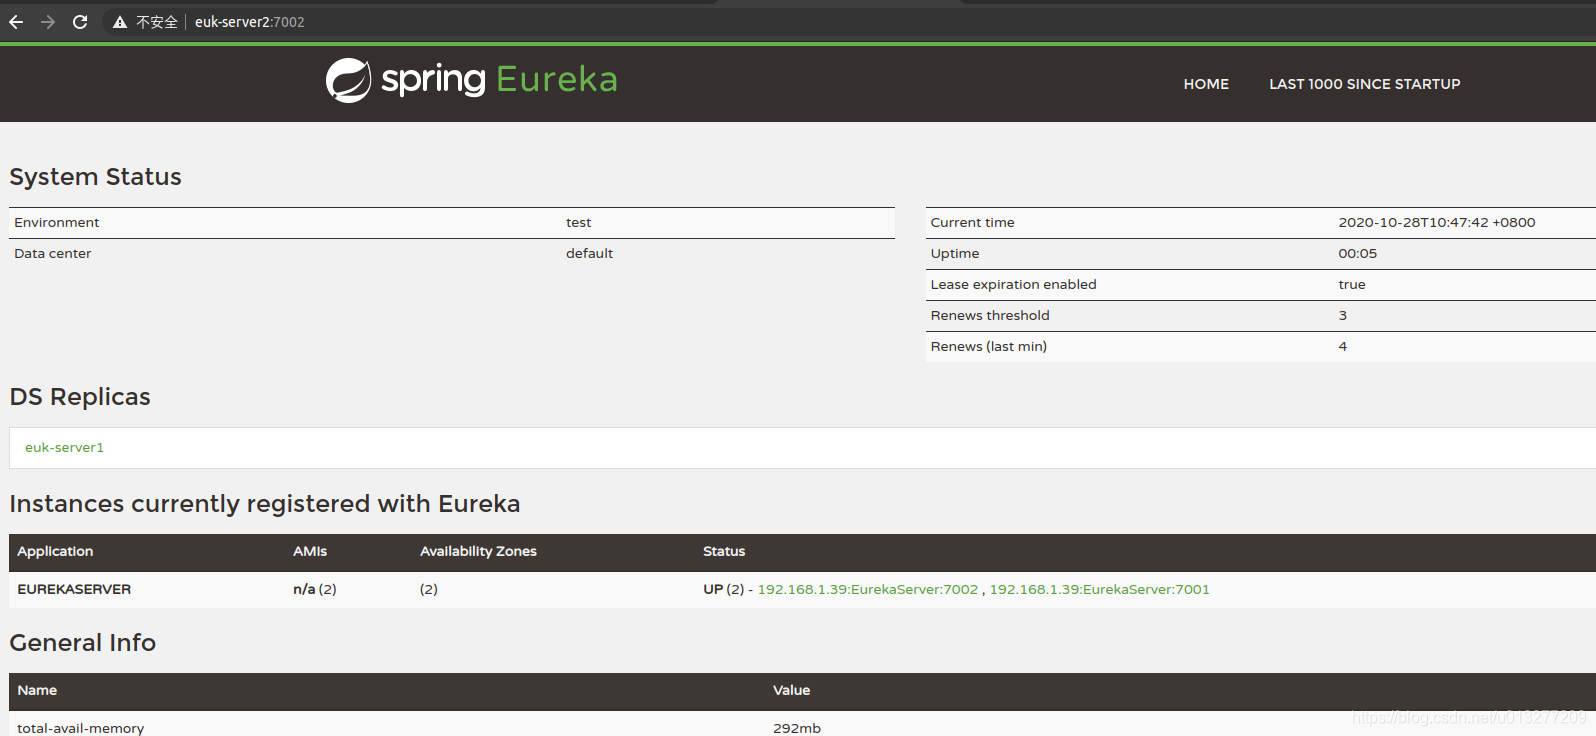Open LAST 1000 SINCE STARTUP page

coord(1364,84)
